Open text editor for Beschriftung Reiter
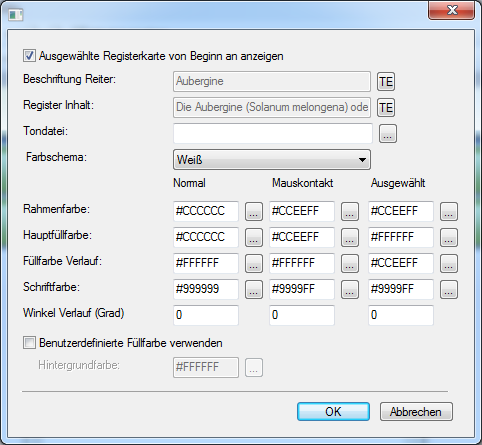 (x=386, y=82)
